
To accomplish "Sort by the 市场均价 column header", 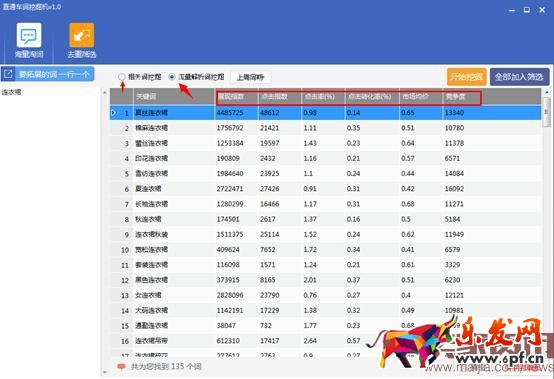I will 421,96.
